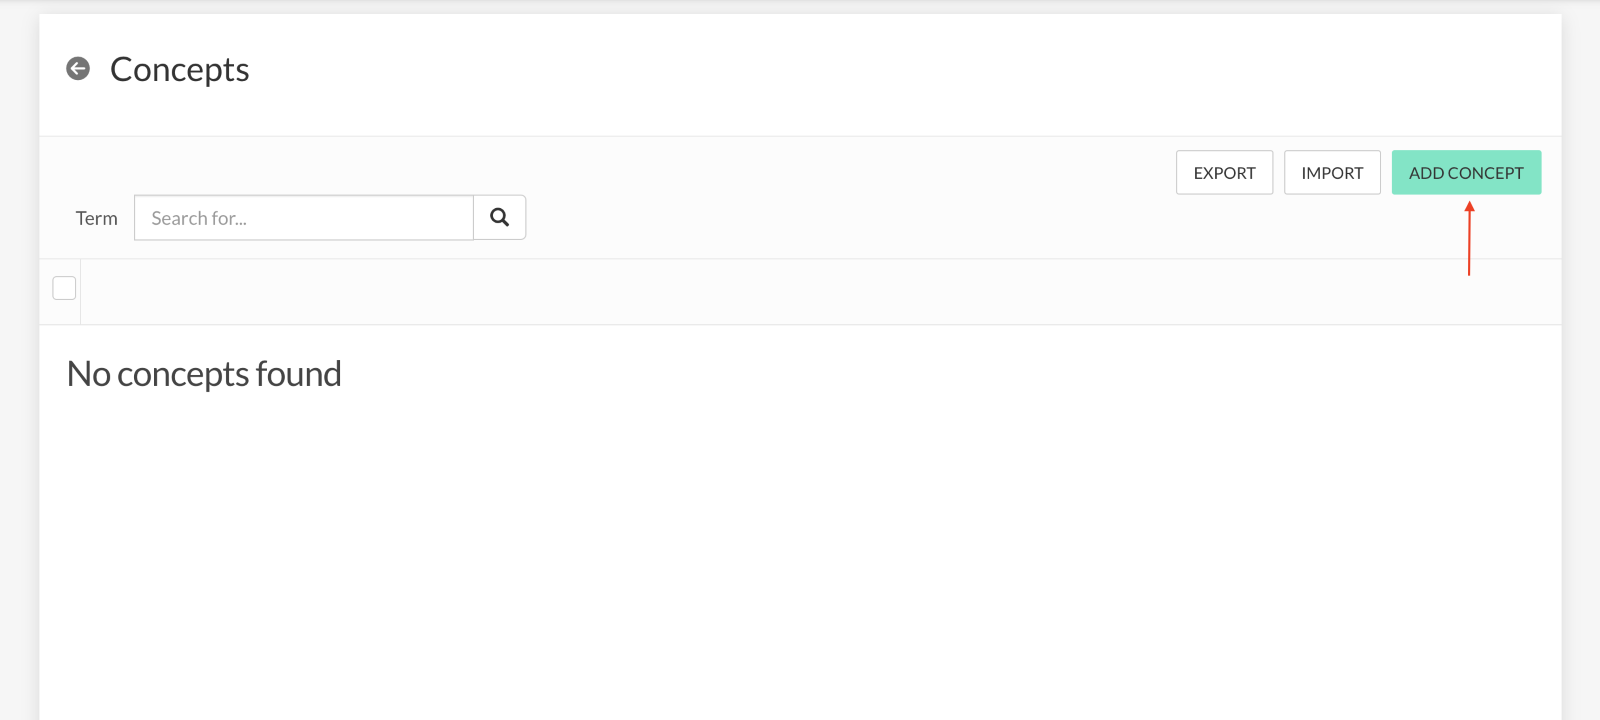Click the circular back icon beside Concepts

[78, 68]
